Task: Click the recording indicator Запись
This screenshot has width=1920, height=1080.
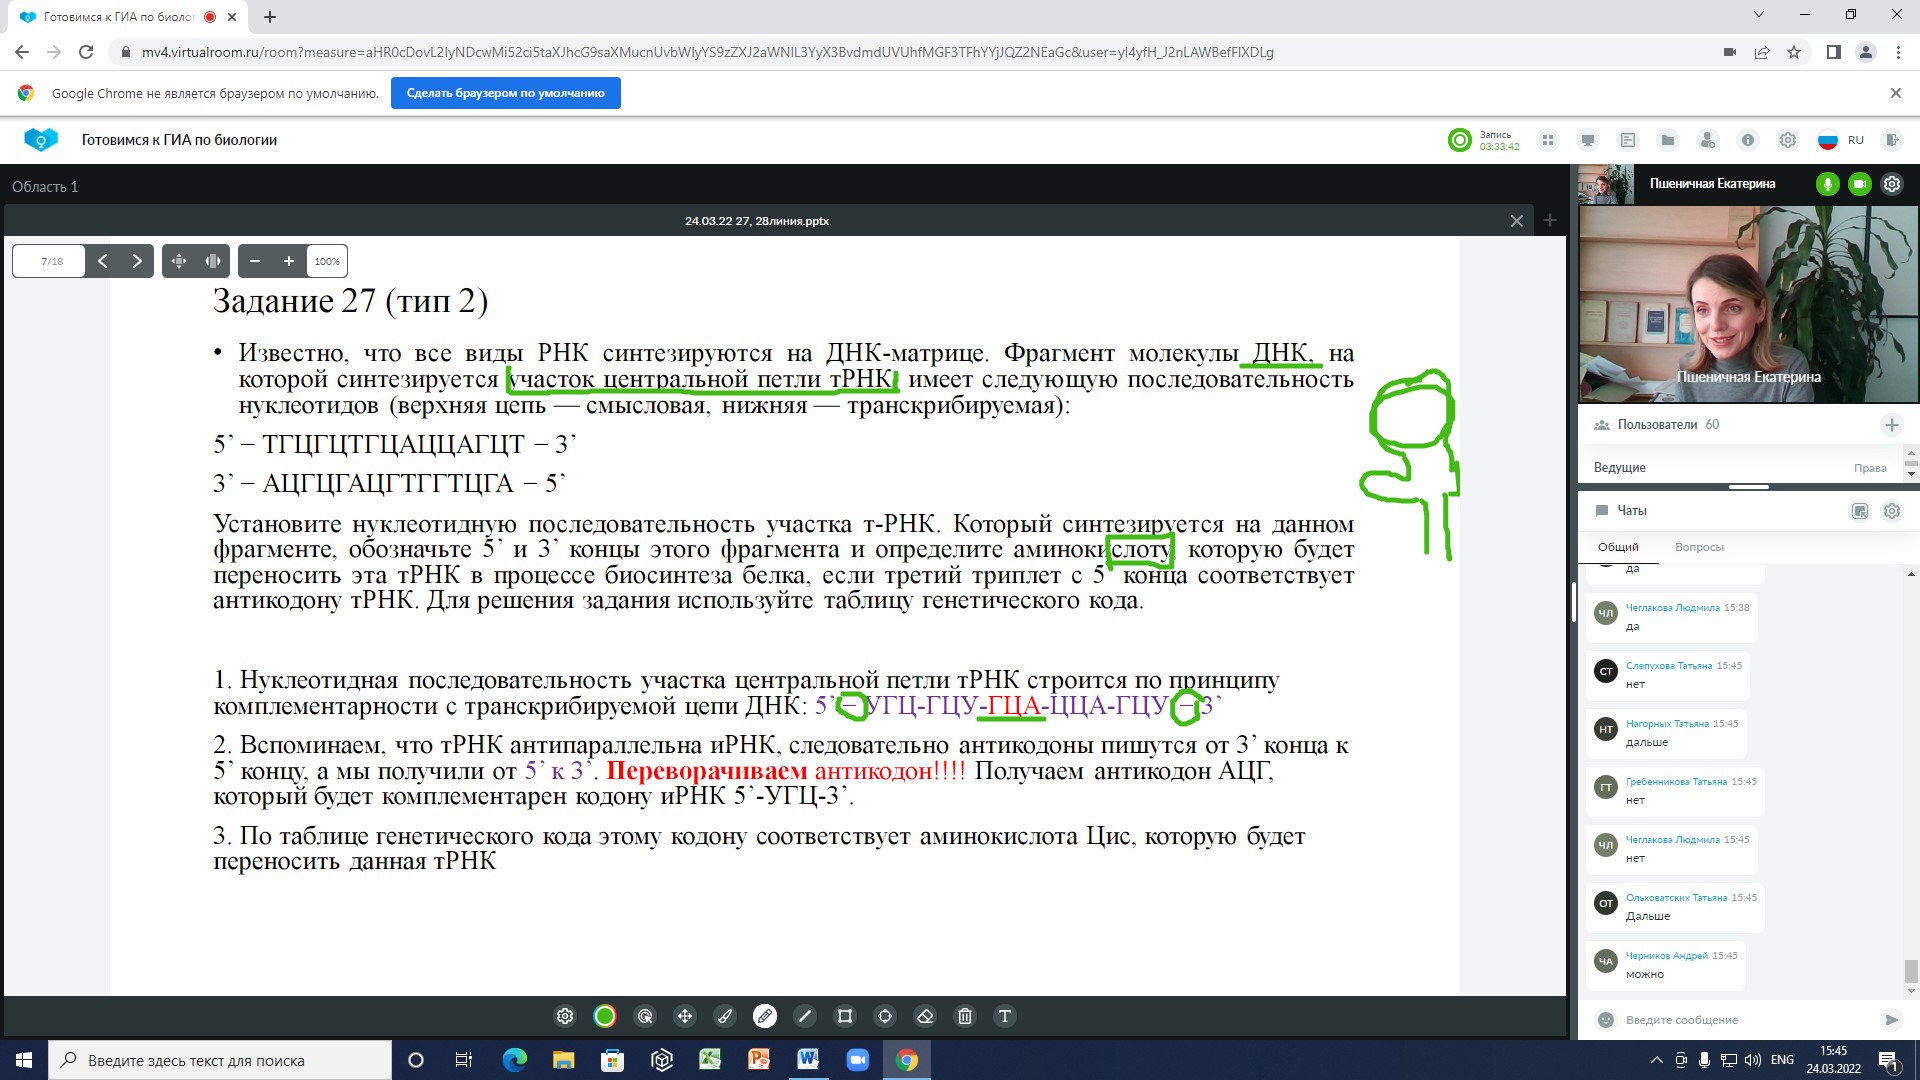Action: click(1484, 140)
